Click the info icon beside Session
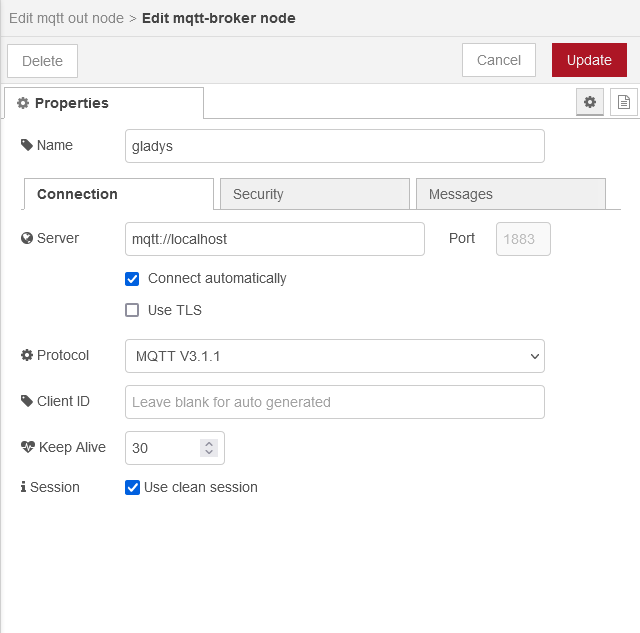 click(23, 487)
